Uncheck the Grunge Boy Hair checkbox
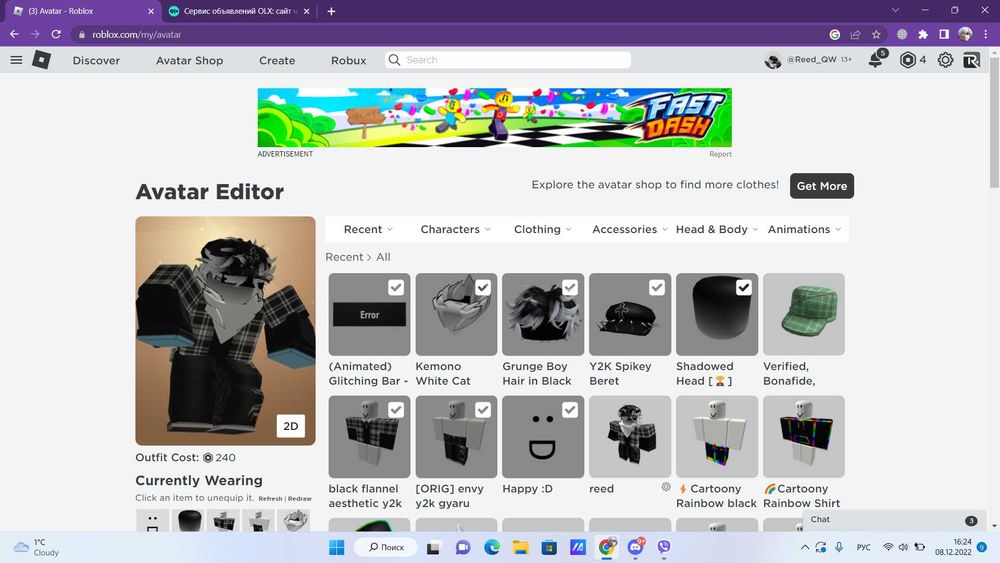Image resolution: width=1000 pixels, height=563 pixels. click(x=570, y=288)
